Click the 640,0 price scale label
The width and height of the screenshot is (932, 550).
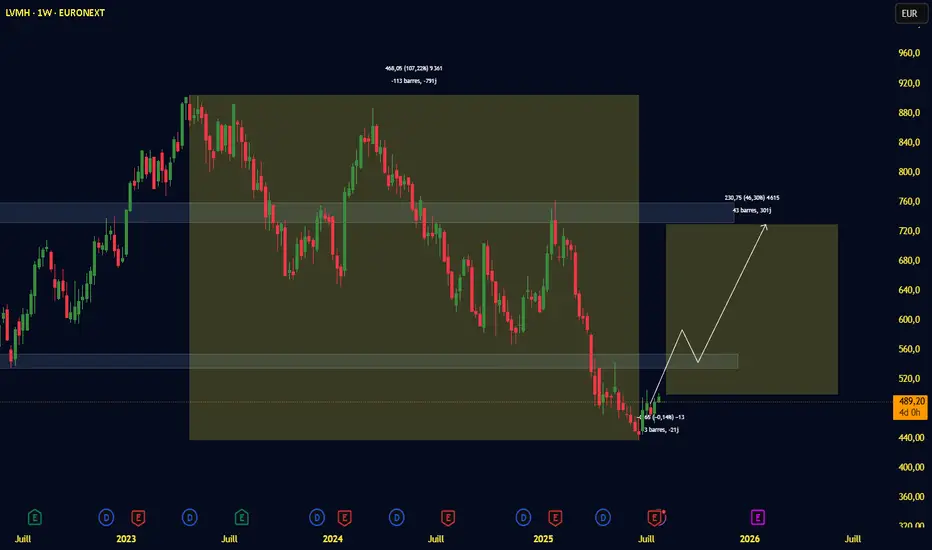(909, 290)
